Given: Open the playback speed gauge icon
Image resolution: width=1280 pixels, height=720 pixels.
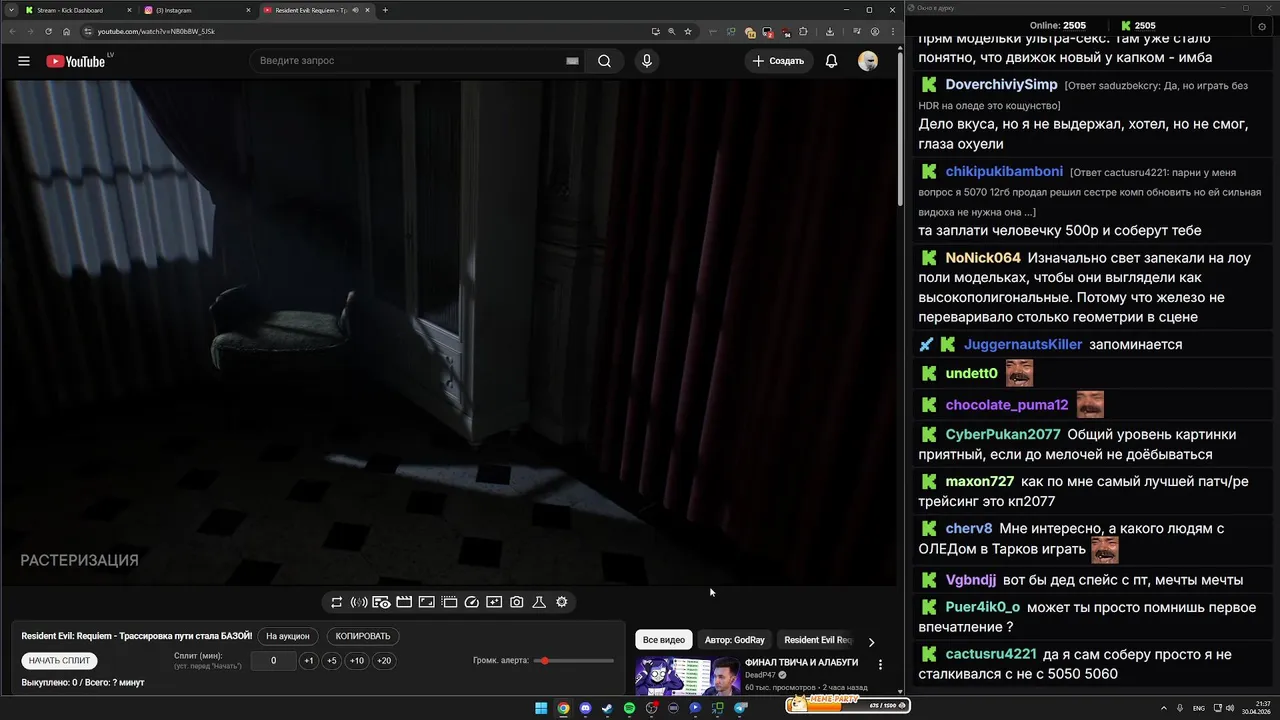Looking at the screenshot, I should coord(472,602).
